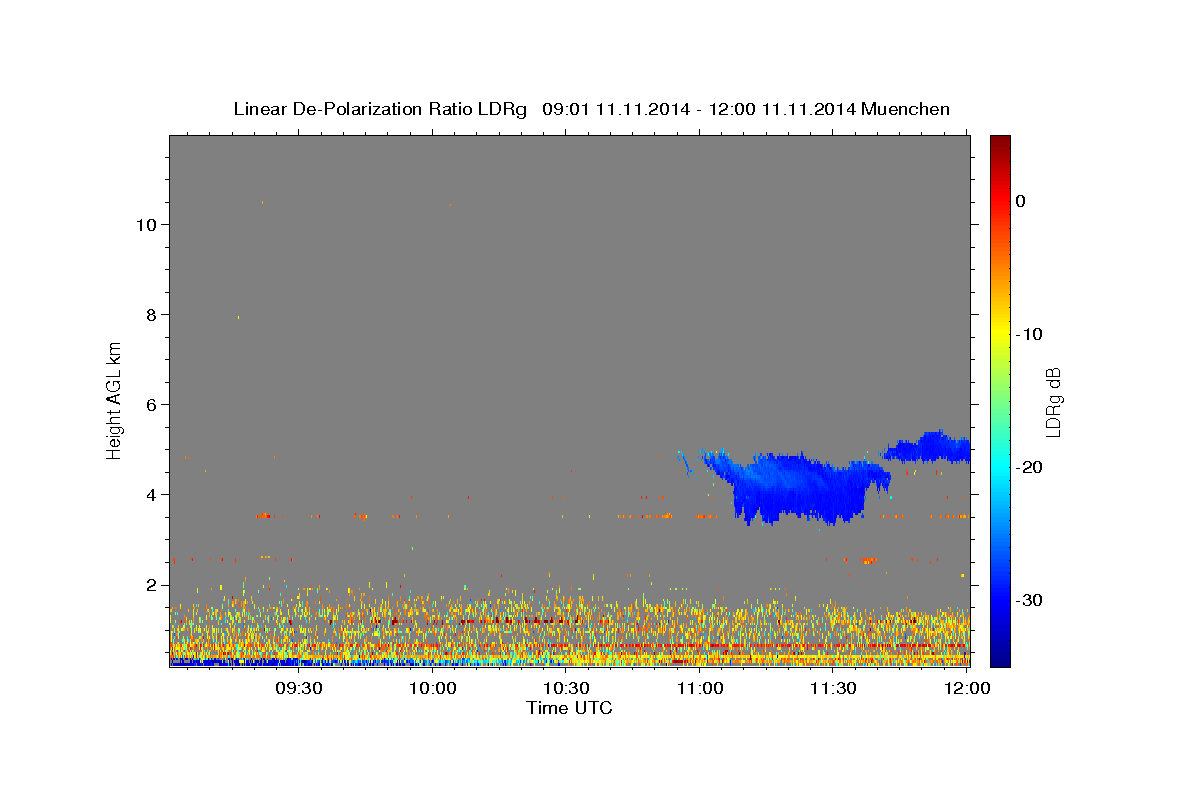The image size is (1200, 800).
Task: Click the 10:00 time tick label
Action: point(433,688)
